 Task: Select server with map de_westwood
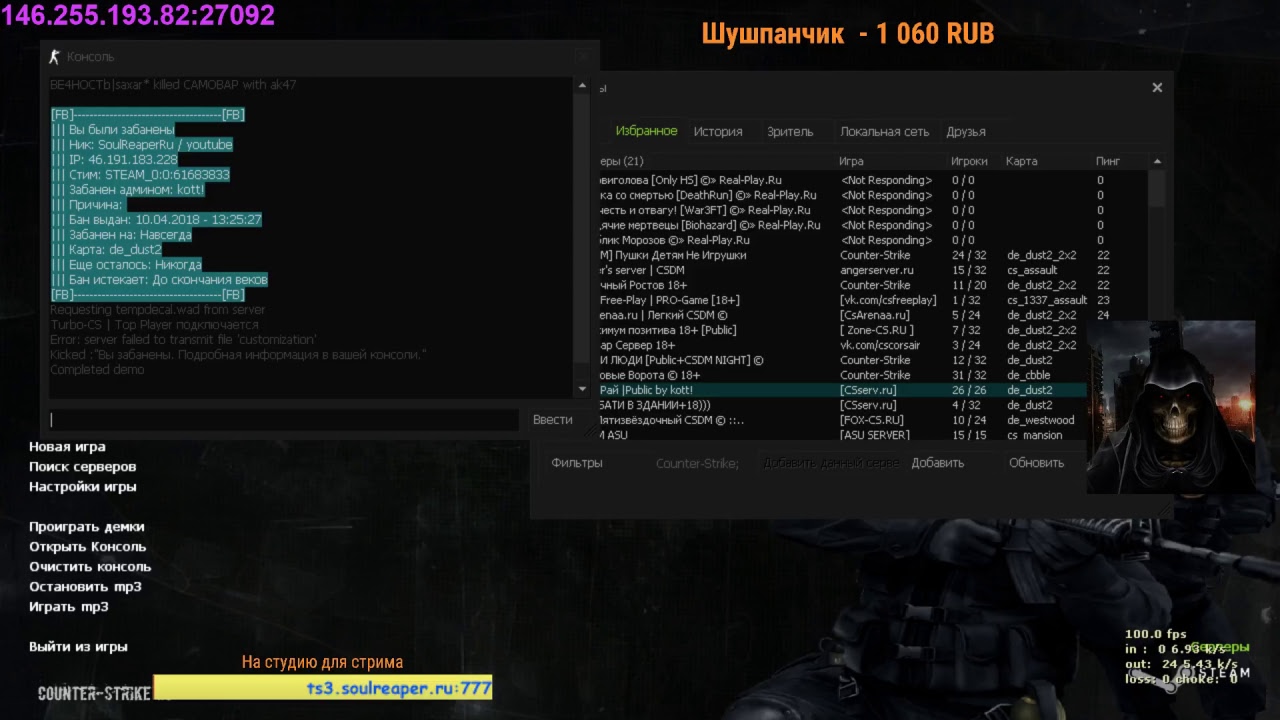click(843, 420)
